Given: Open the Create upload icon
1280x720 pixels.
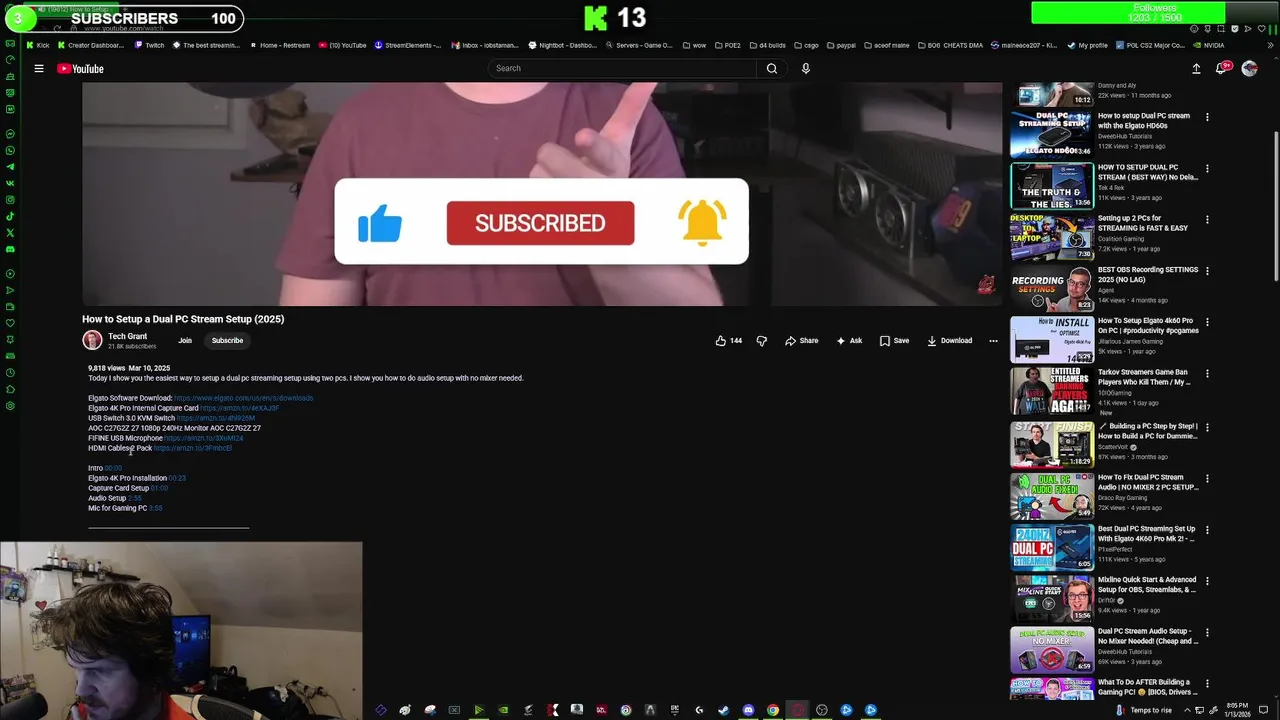Looking at the screenshot, I should click(x=1196, y=69).
